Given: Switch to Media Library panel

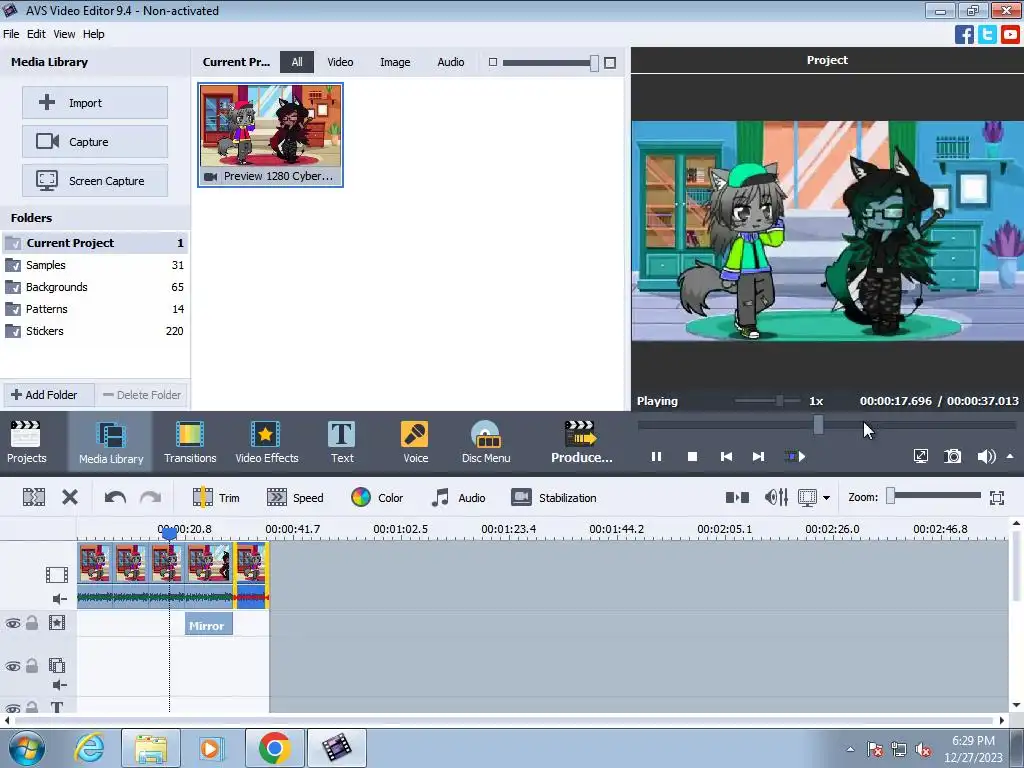Looking at the screenshot, I should [x=110, y=442].
